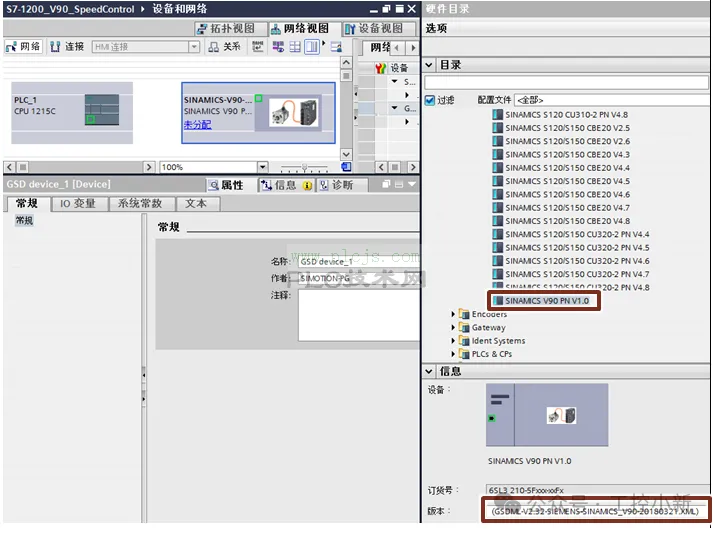Click the table grid view icon in toolbar
Viewport: 715px width, 533px height.
click(x=295, y=47)
